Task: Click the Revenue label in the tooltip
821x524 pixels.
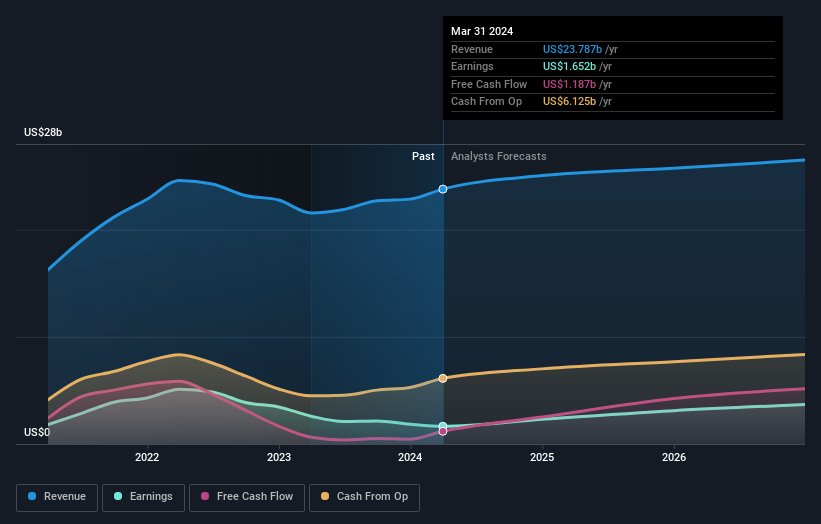Action: point(472,49)
